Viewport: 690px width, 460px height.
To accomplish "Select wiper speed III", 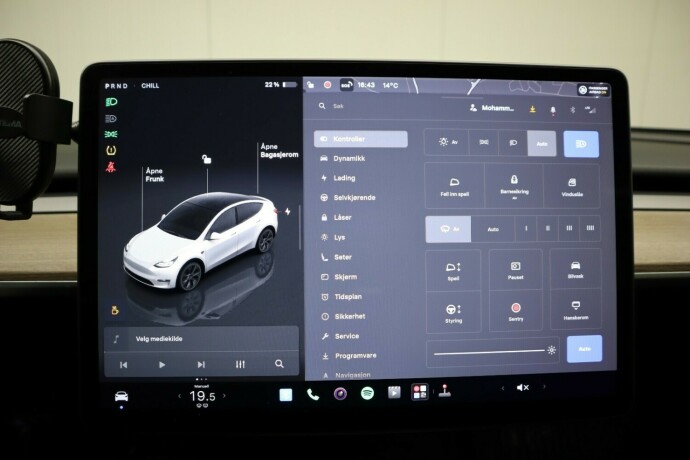I will click(x=569, y=228).
